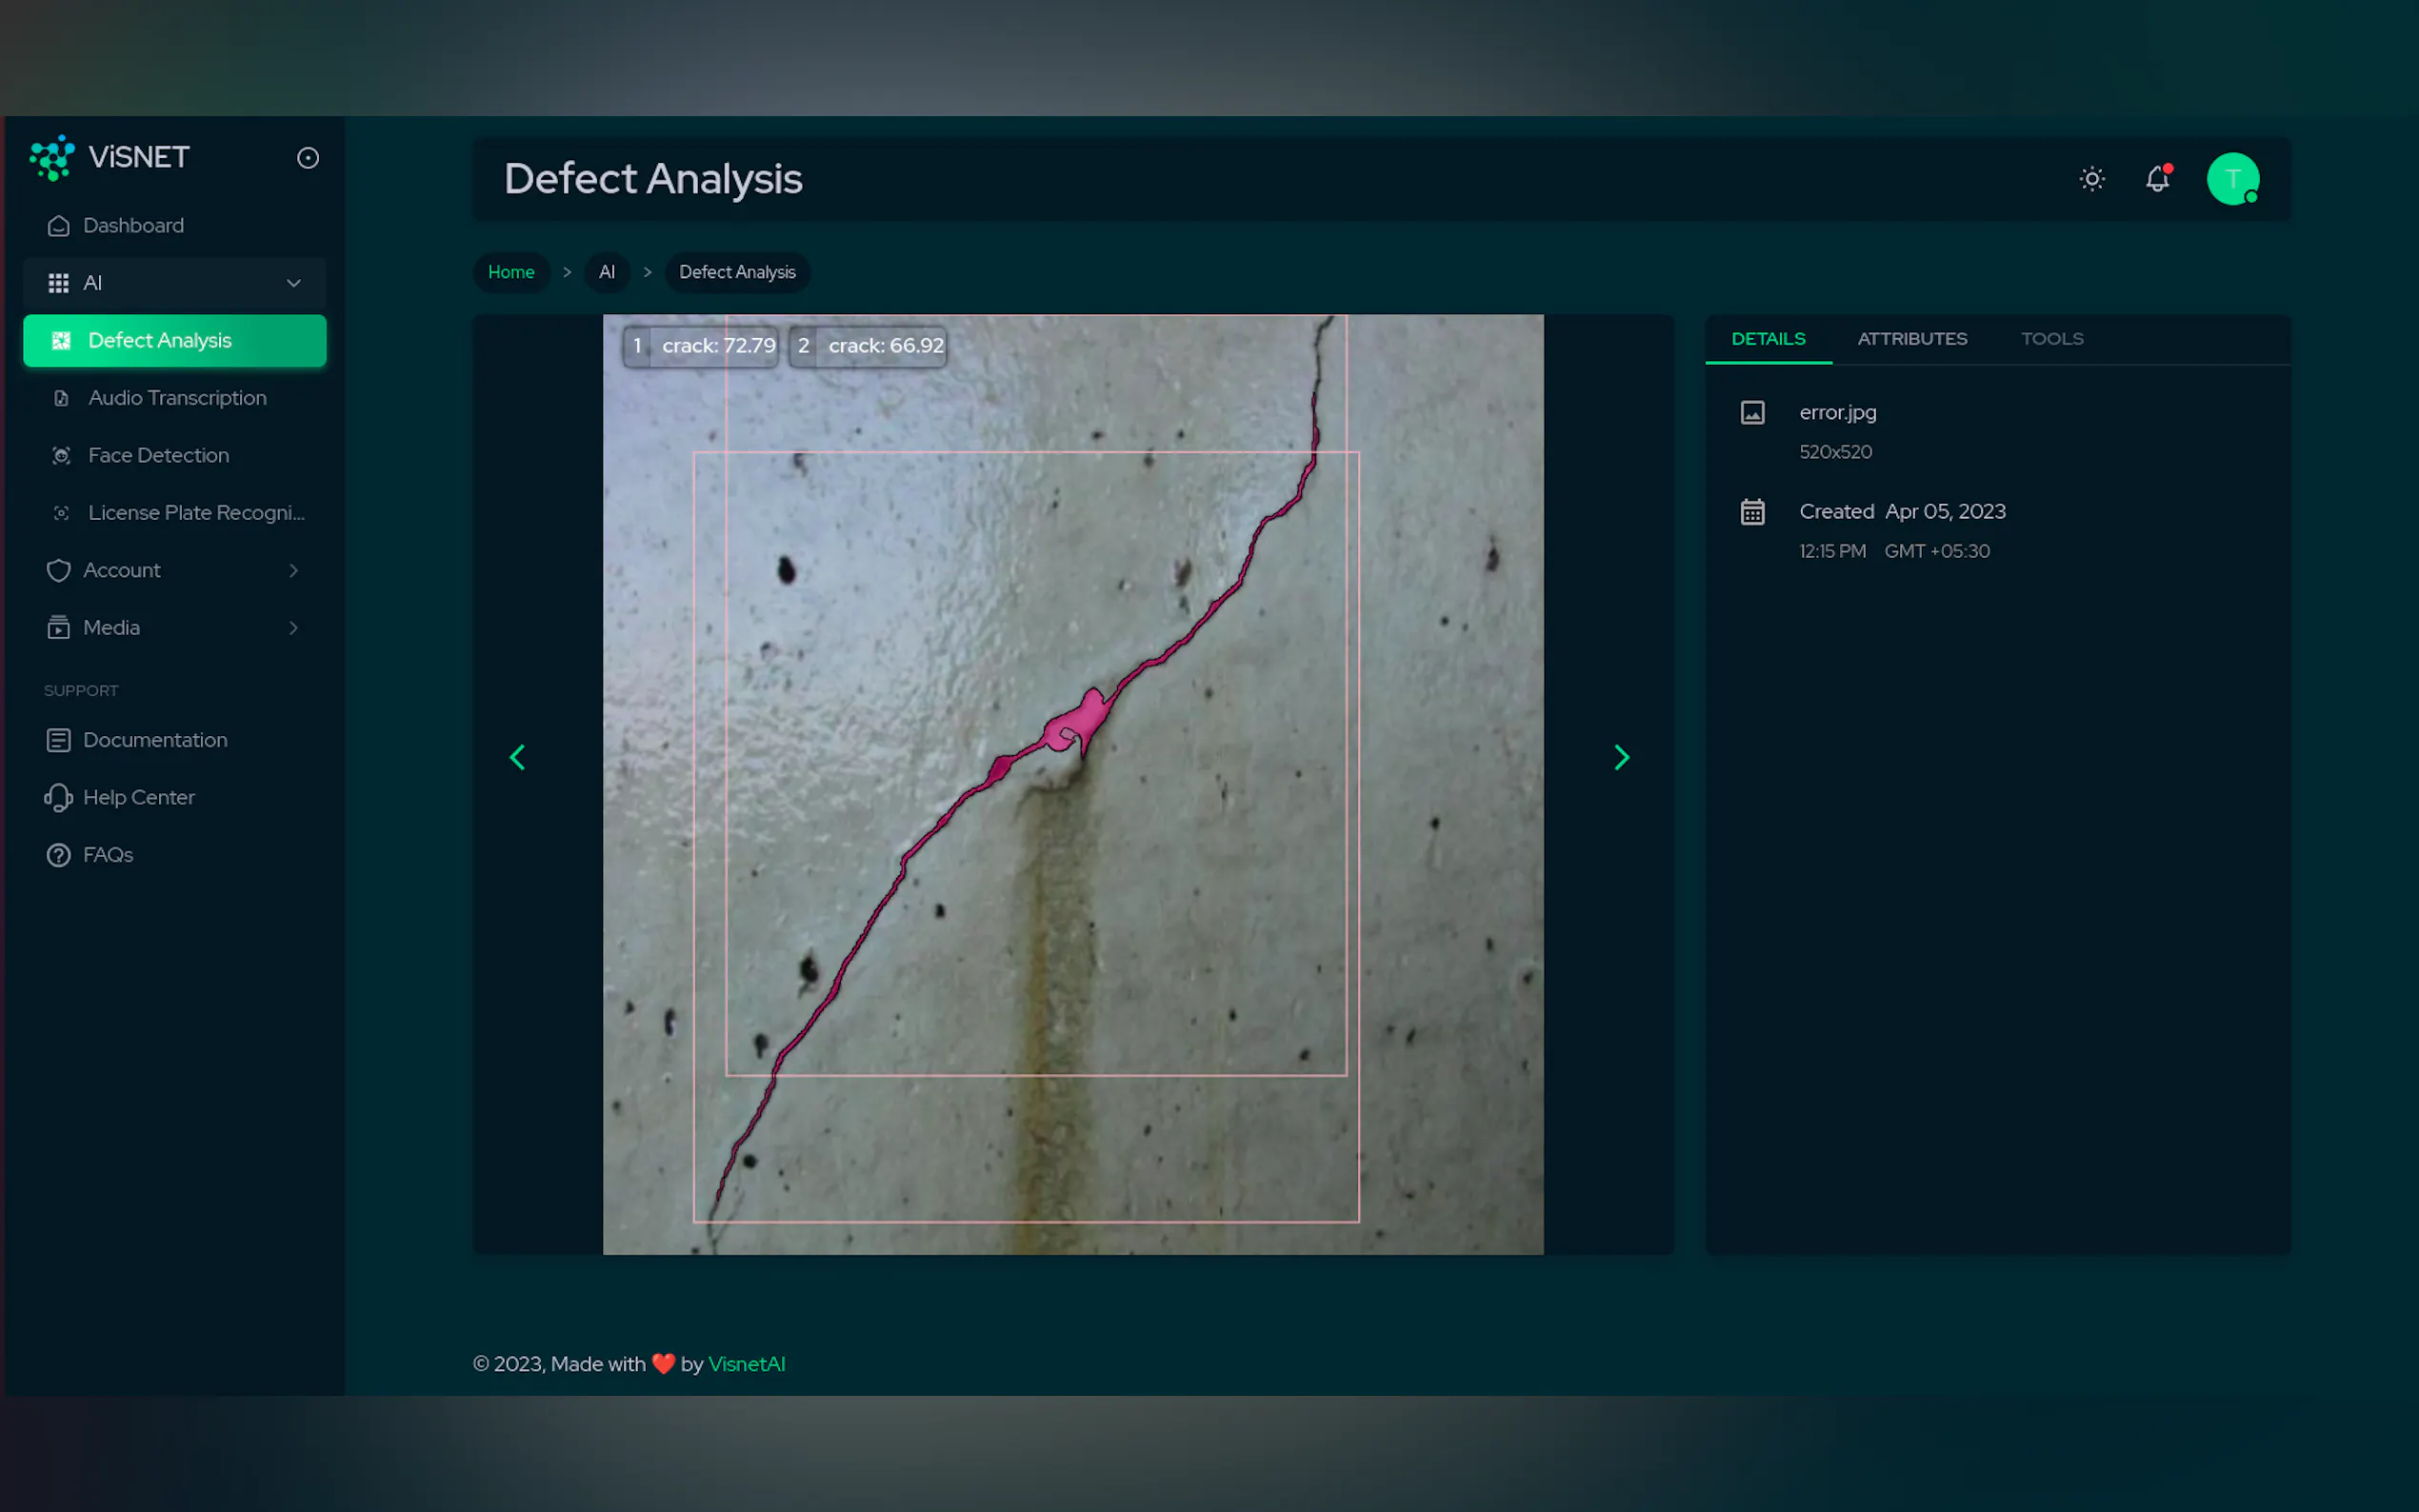2419x1512 pixels.
Task: Click the ViSNET logo
Action: click(x=110, y=158)
